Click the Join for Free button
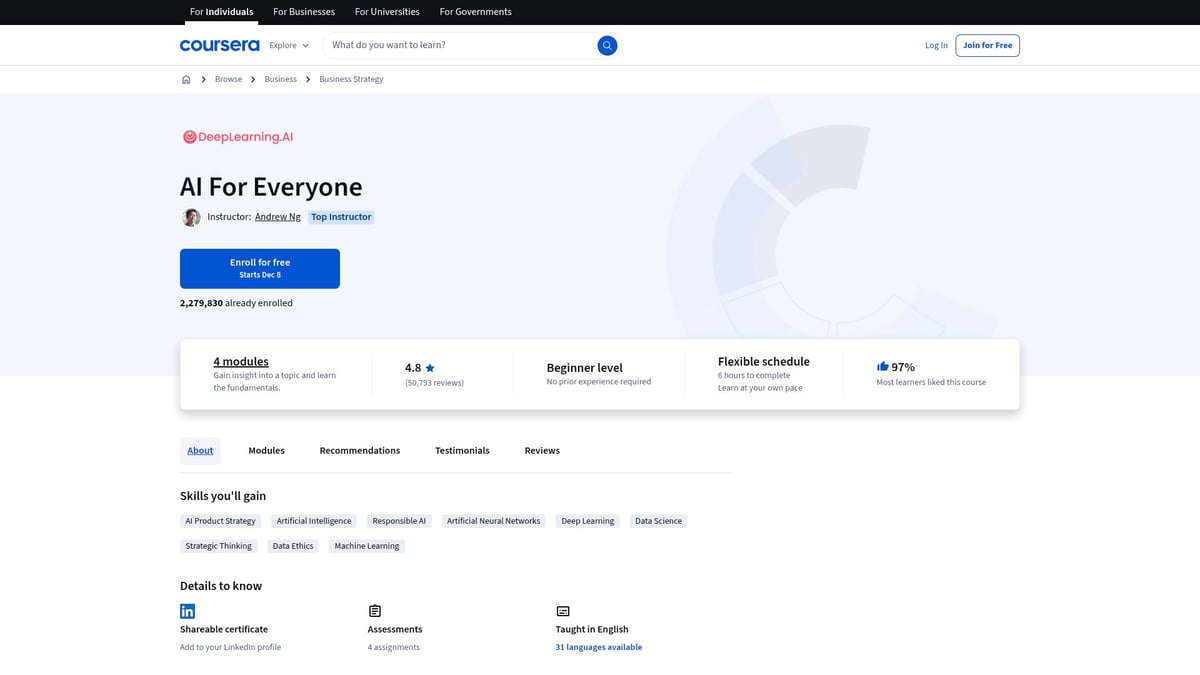 (x=987, y=45)
